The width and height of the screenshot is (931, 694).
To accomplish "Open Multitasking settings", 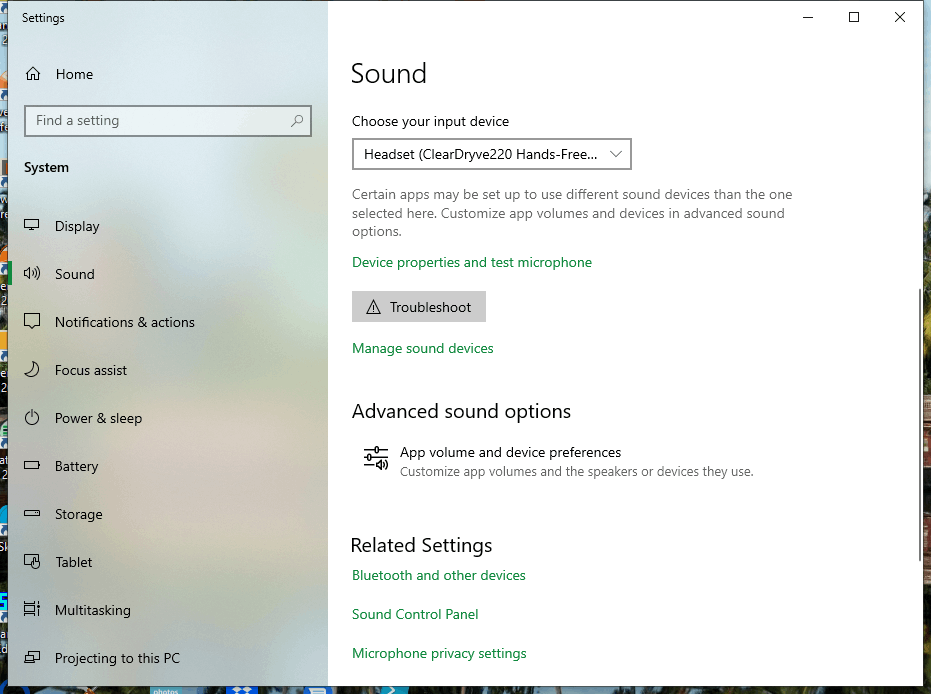I will (x=168, y=610).
